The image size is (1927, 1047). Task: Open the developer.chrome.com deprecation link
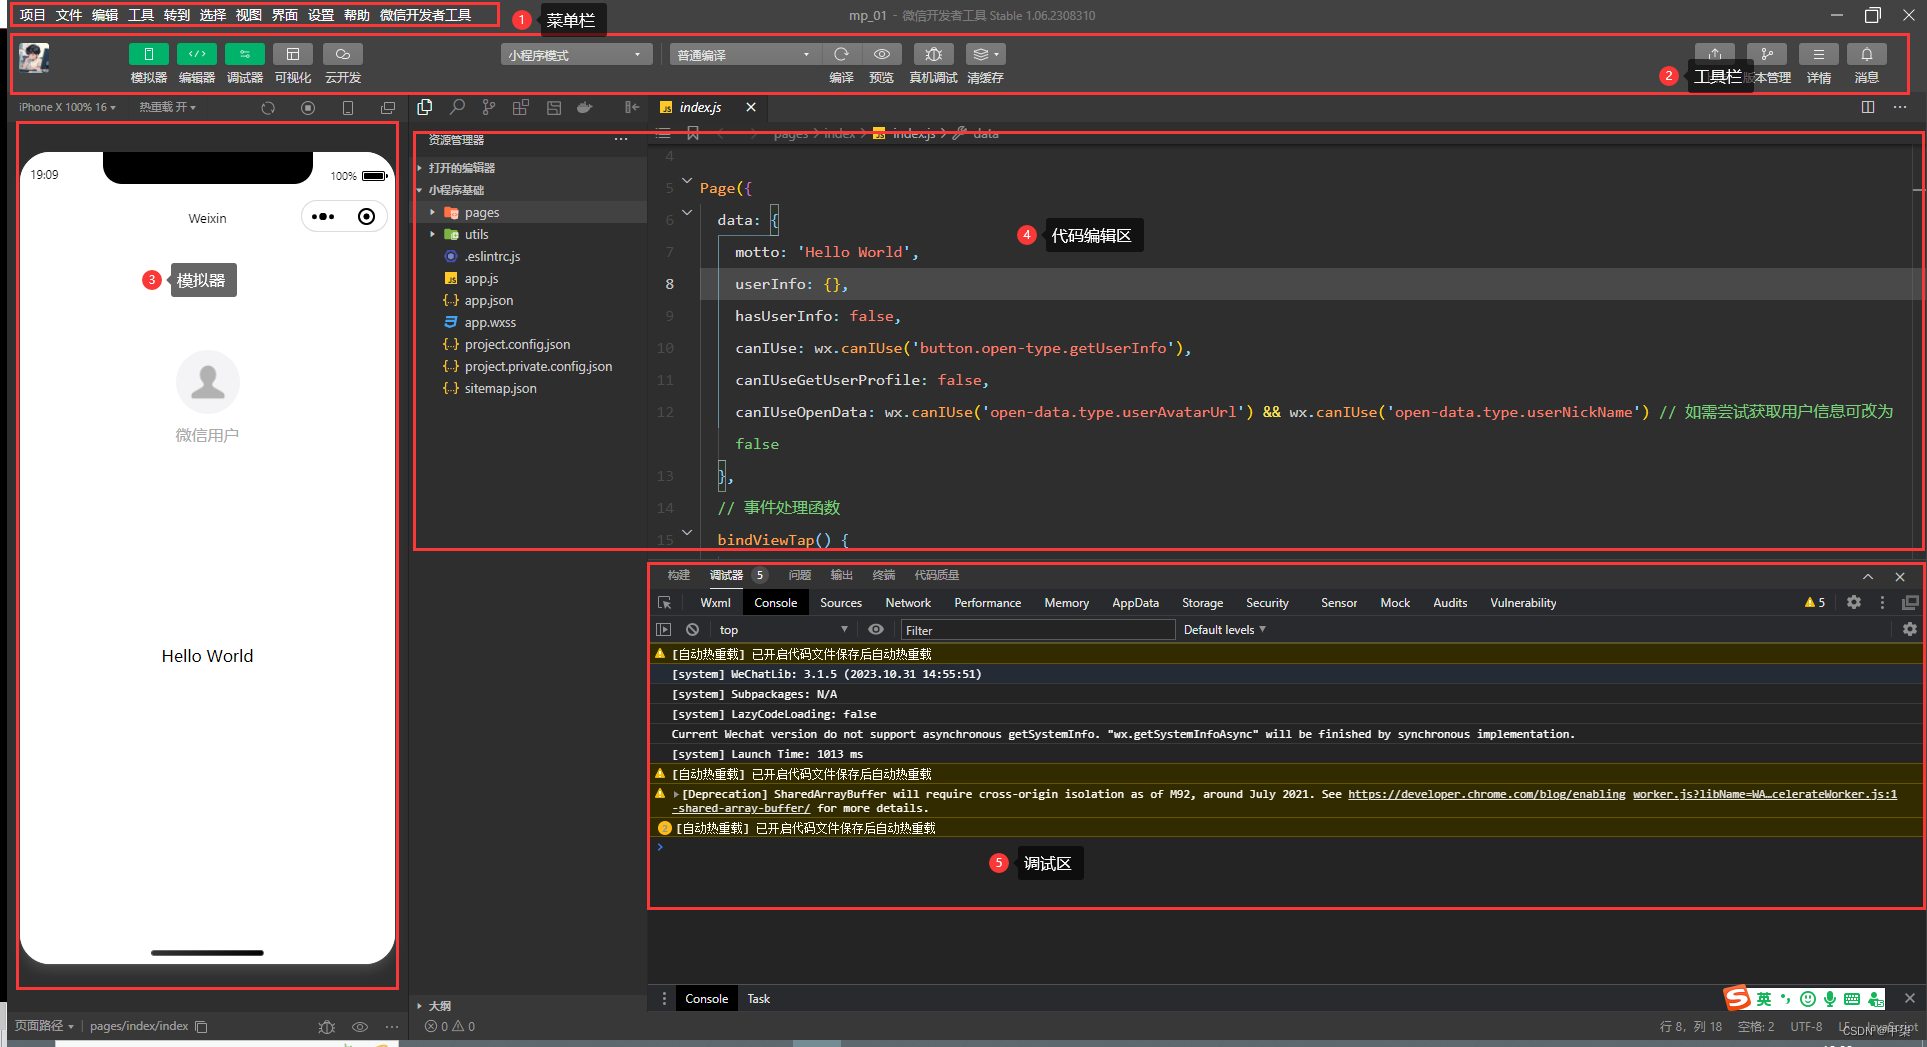1486,794
